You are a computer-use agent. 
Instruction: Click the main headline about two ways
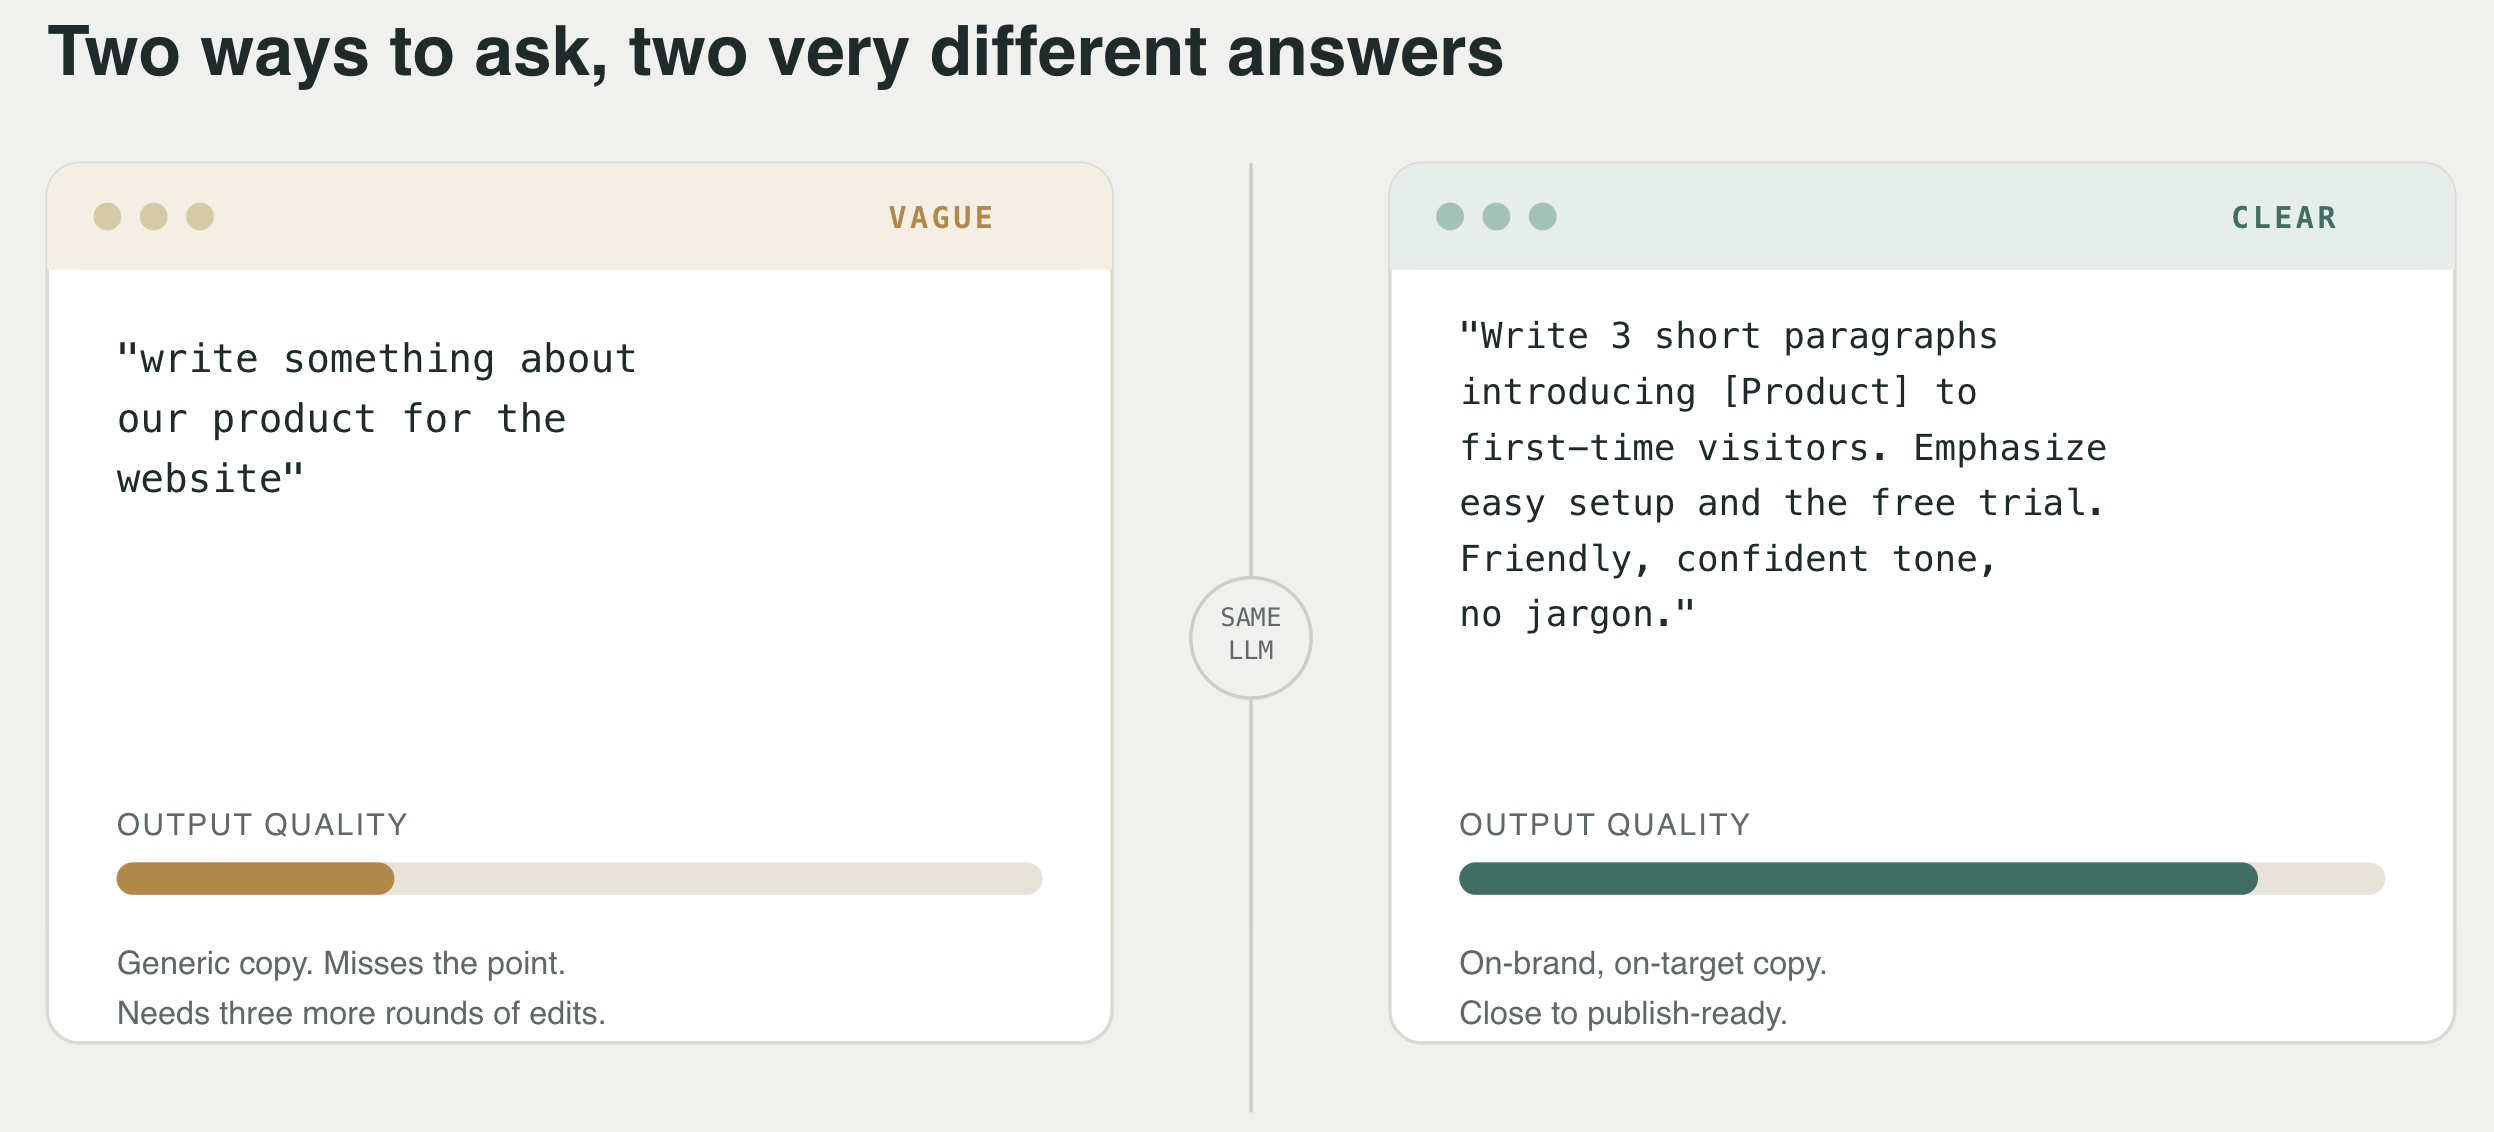click(x=776, y=52)
